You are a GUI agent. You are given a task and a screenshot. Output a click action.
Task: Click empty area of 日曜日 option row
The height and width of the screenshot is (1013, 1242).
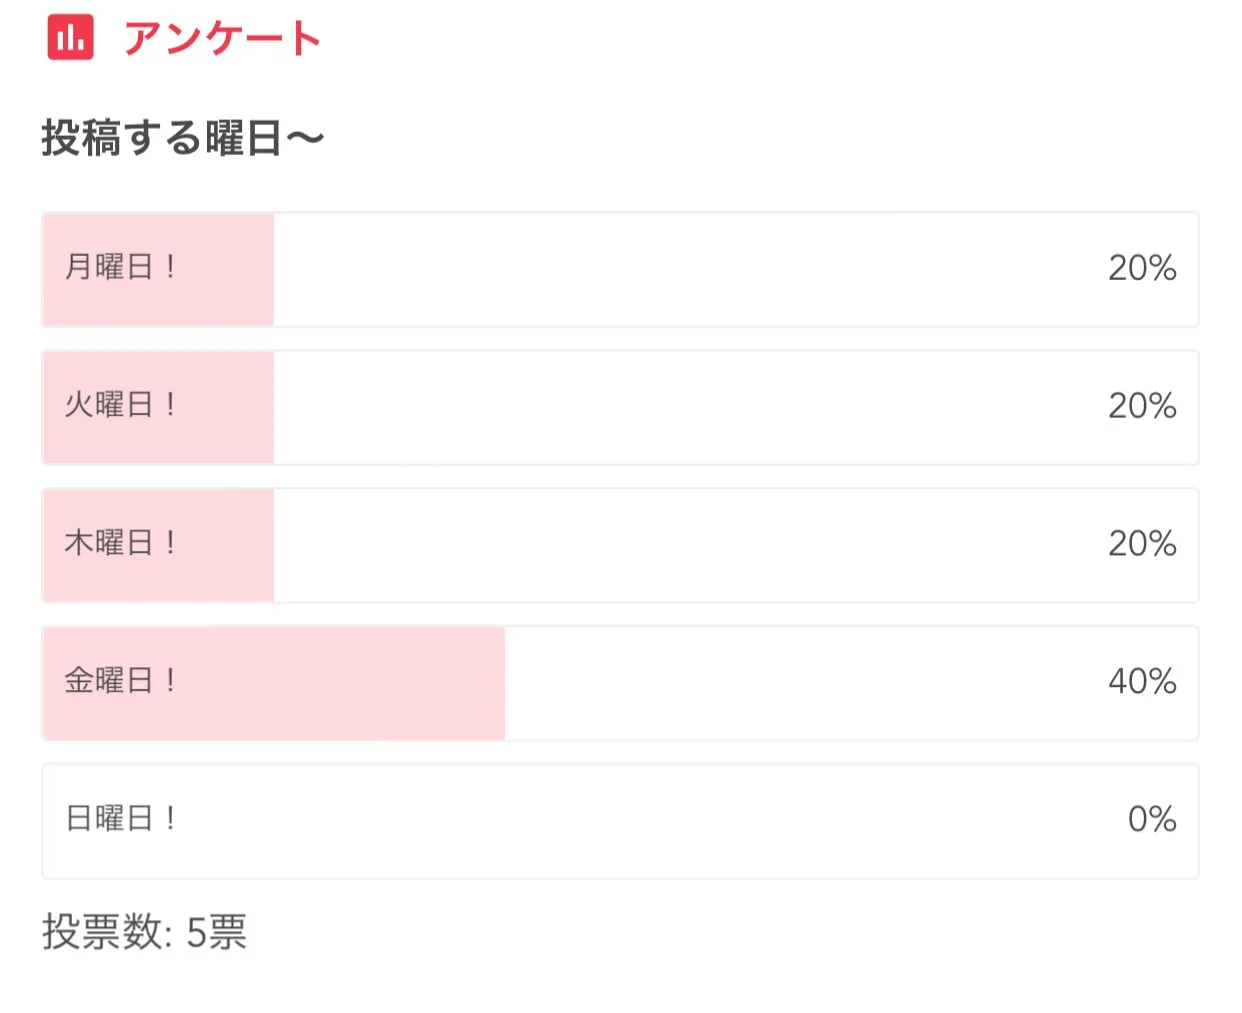(x=650, y=821)
